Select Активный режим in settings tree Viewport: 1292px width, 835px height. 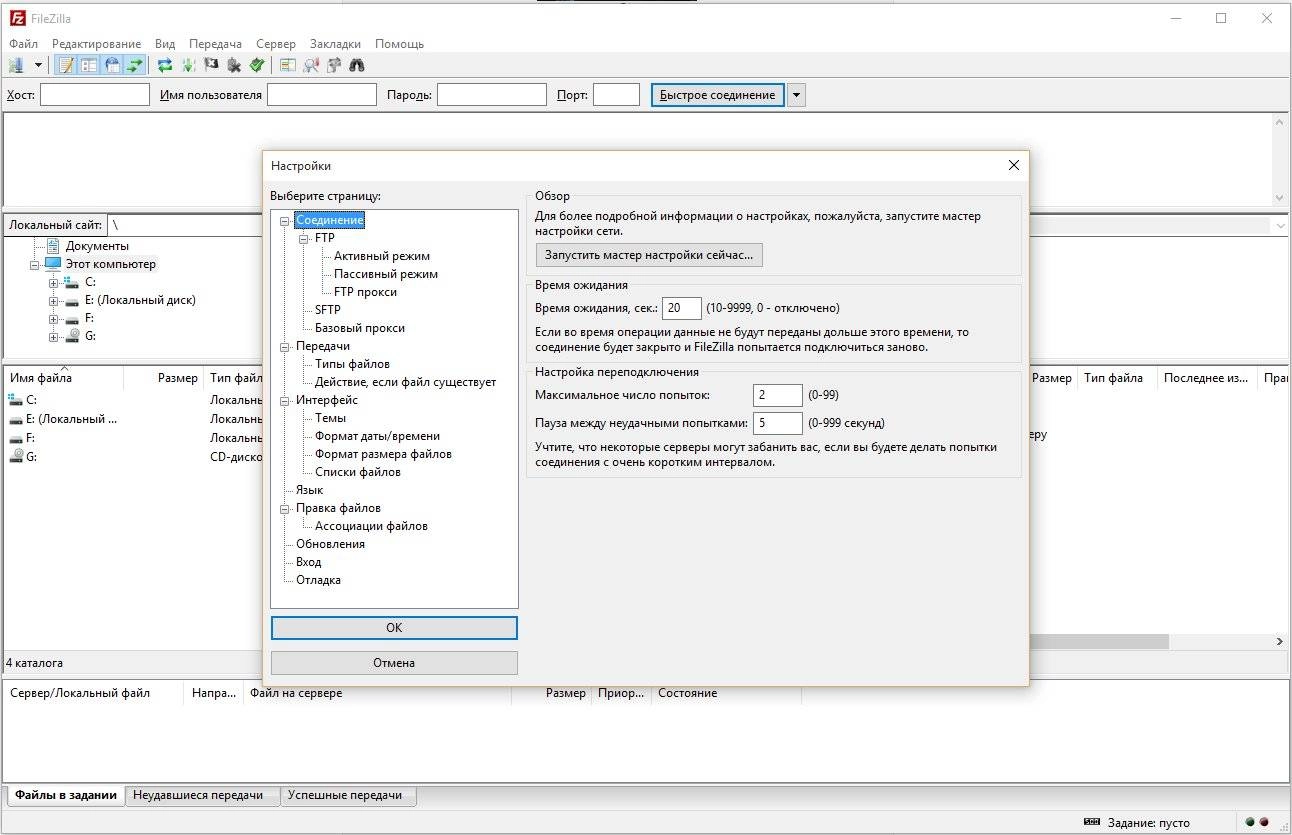click(x=382, y=256)
